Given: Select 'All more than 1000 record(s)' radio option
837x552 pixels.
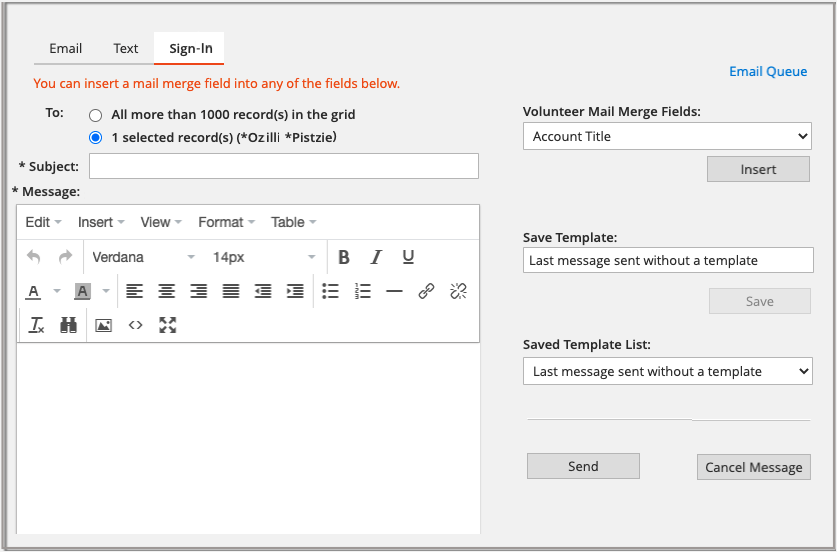Looking at the screenshot, I should 96,115.
